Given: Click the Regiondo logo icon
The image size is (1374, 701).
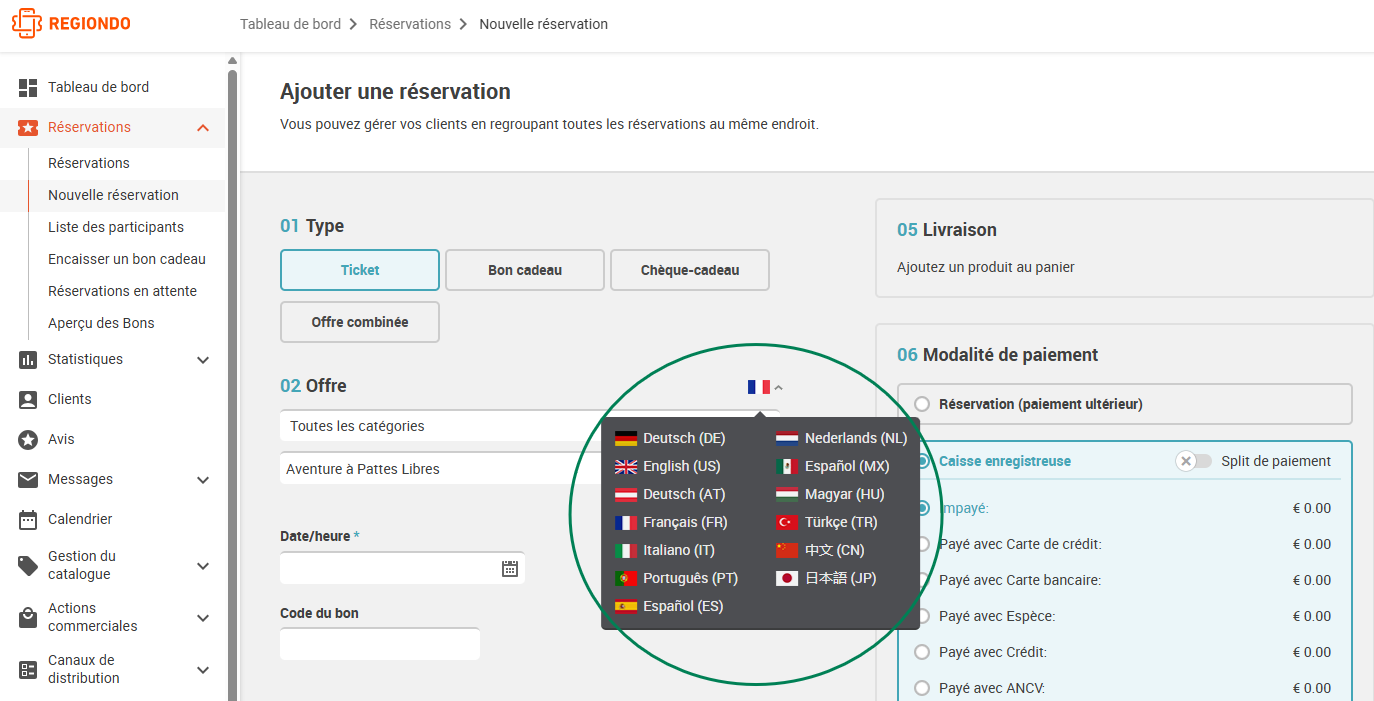Looking at the screenshot, I should (x=27, y=23).
